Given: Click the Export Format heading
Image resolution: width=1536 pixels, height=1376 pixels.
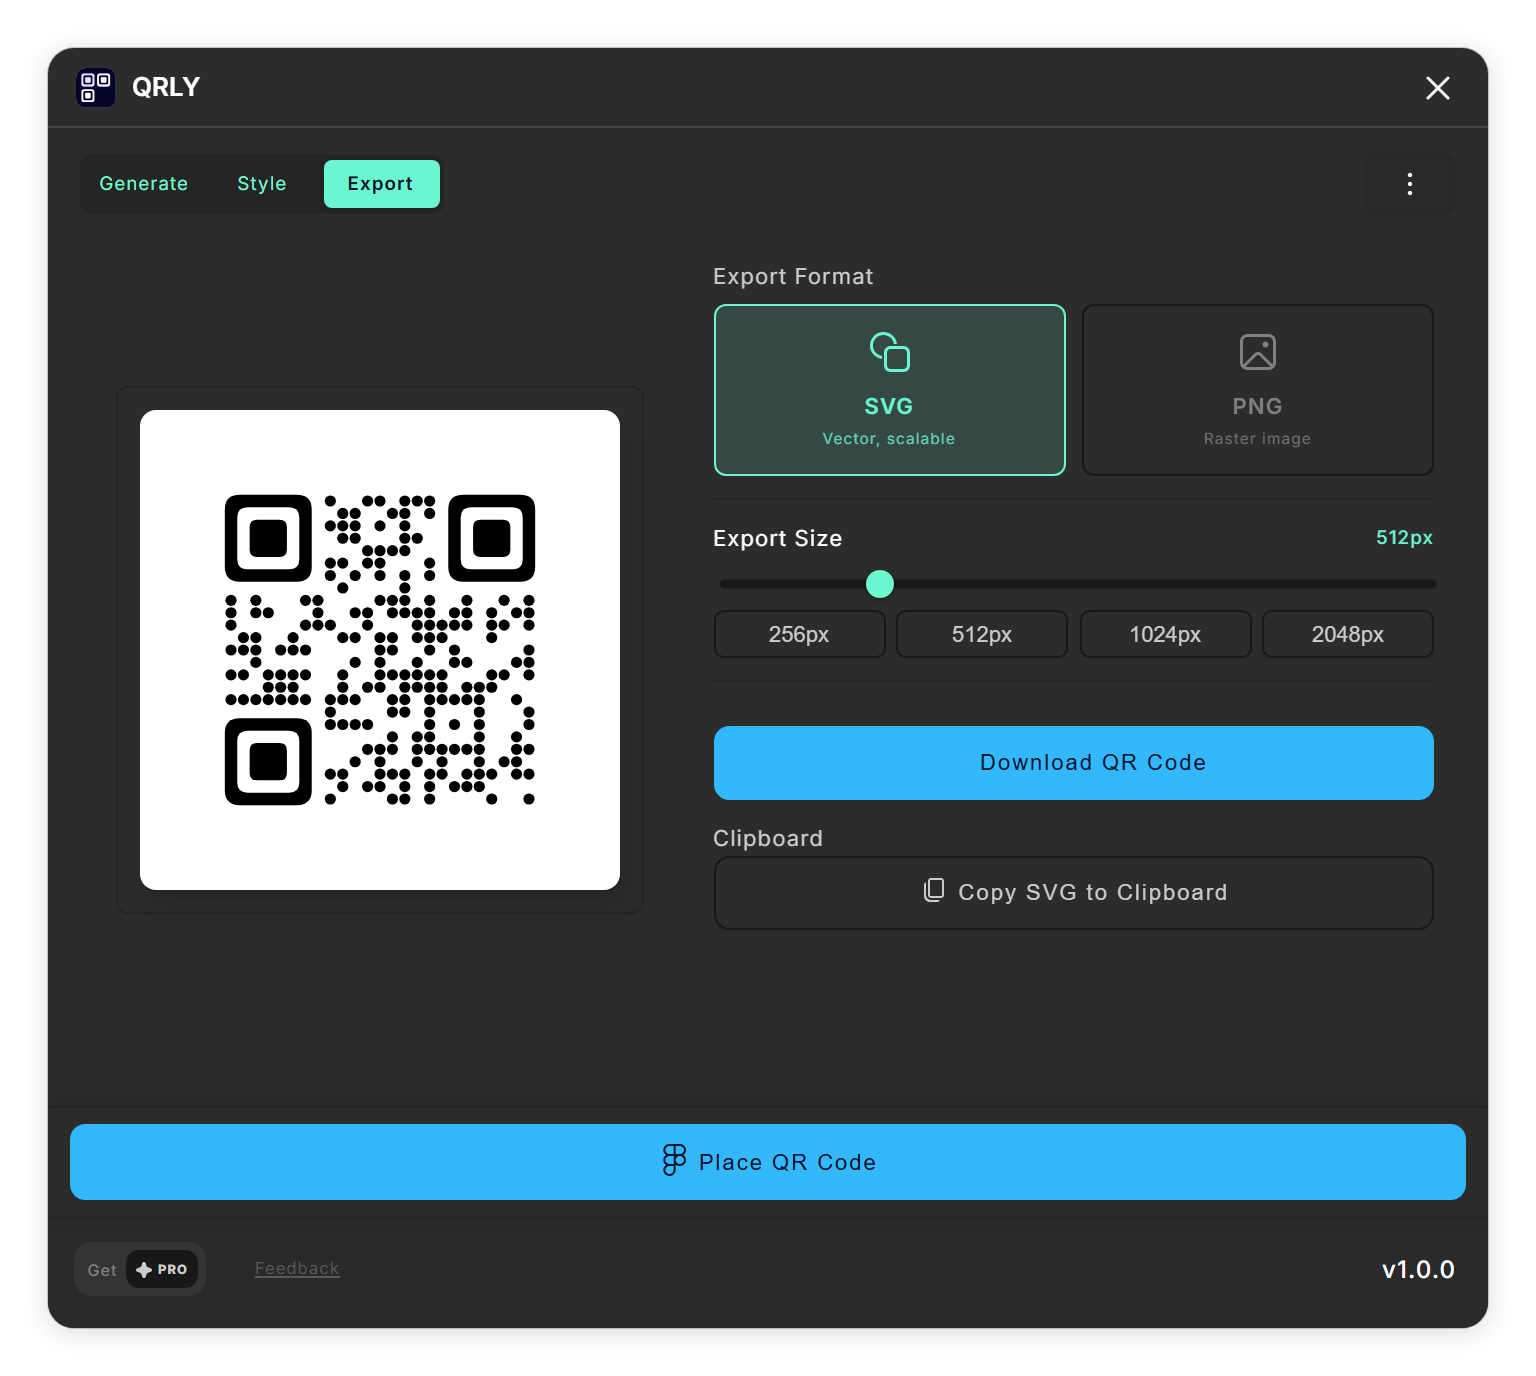Looking at the screenshot, I should tap(793, 276).
